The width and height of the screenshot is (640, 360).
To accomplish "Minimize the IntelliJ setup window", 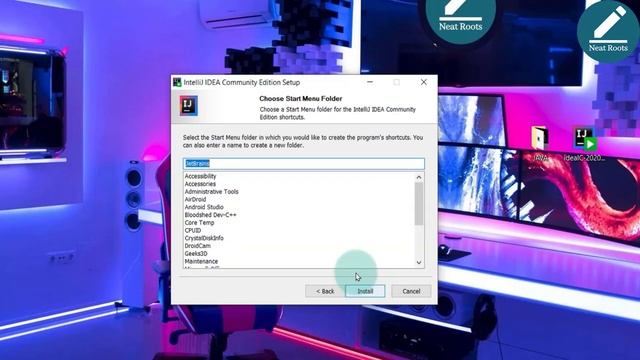I will click(370, 82).
